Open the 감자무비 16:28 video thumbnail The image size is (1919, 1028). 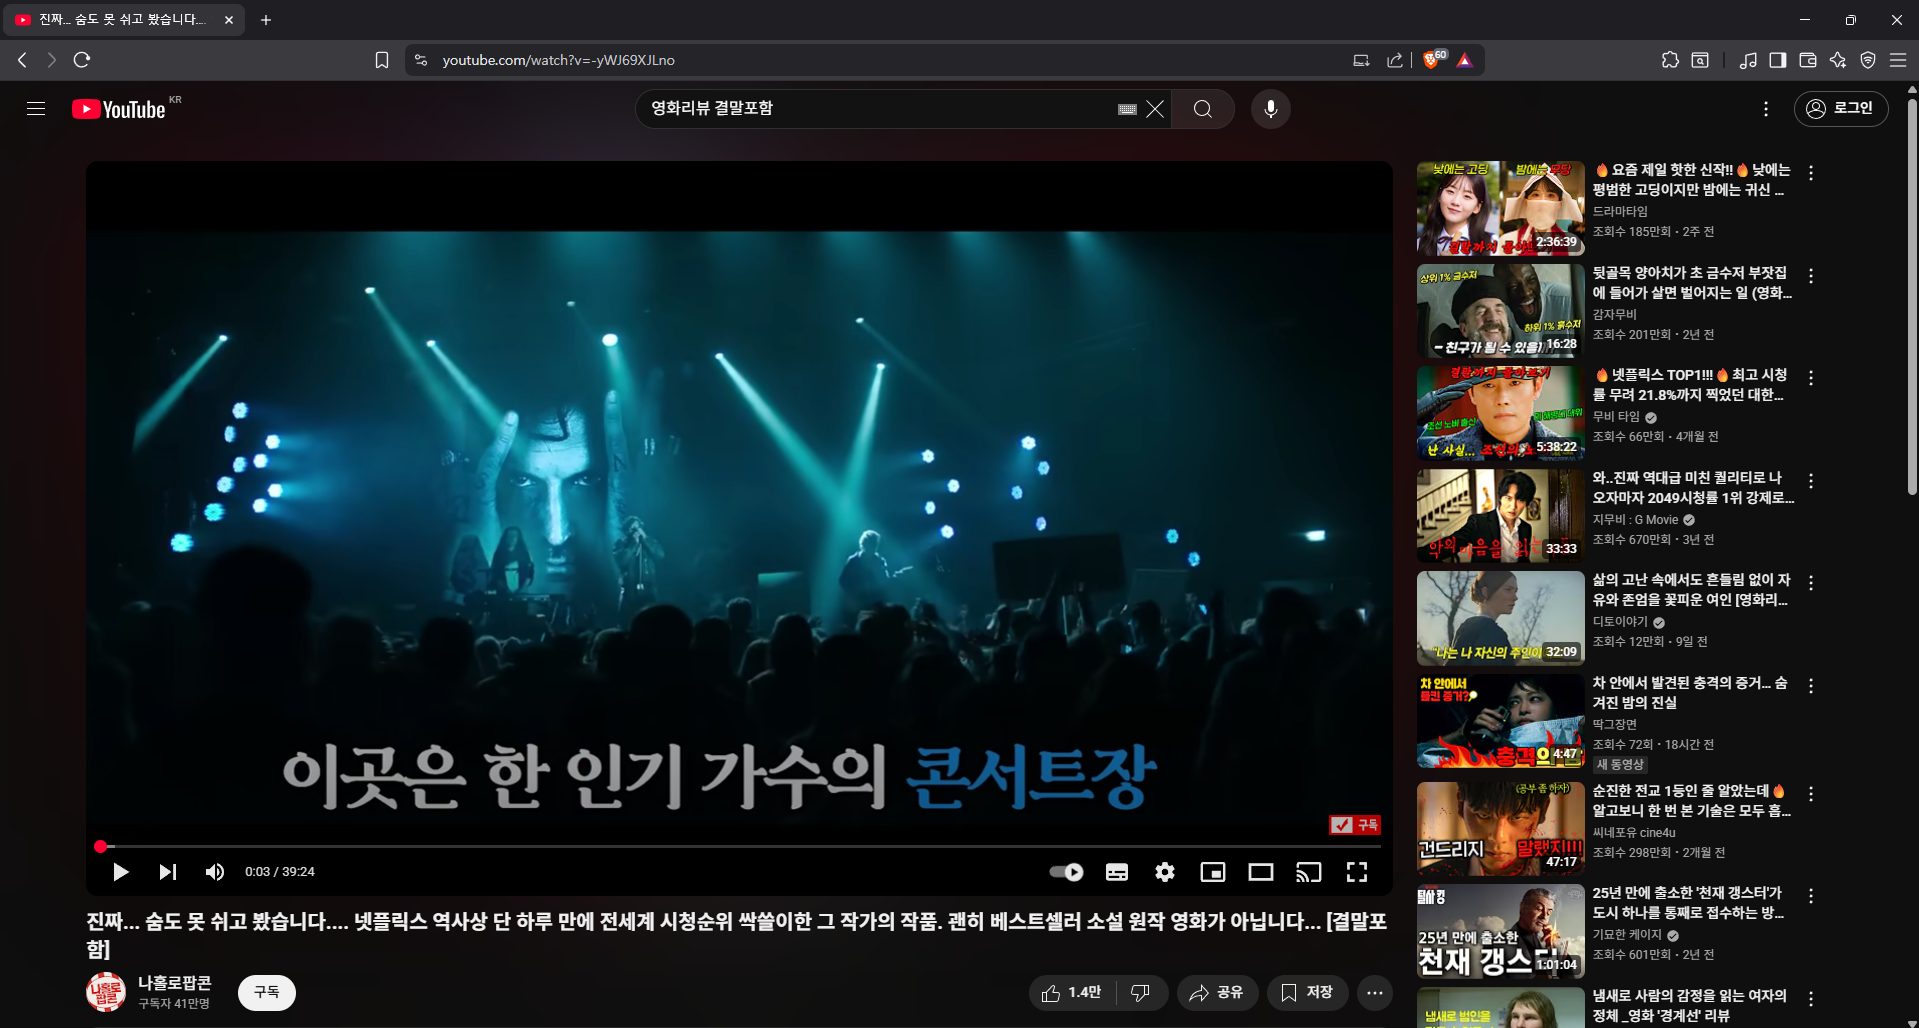coord(1500,310)
